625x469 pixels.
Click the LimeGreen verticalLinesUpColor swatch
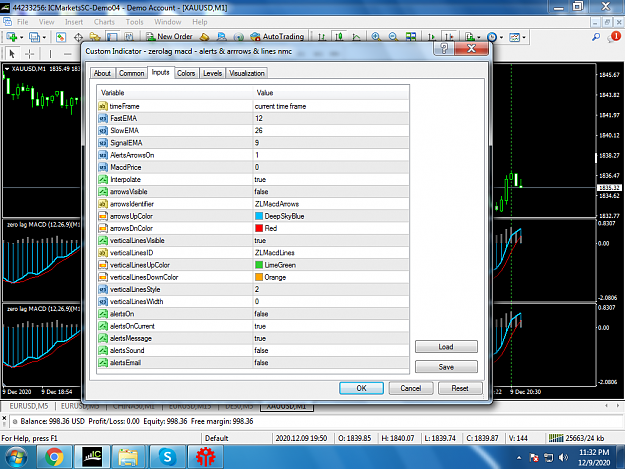259,265
